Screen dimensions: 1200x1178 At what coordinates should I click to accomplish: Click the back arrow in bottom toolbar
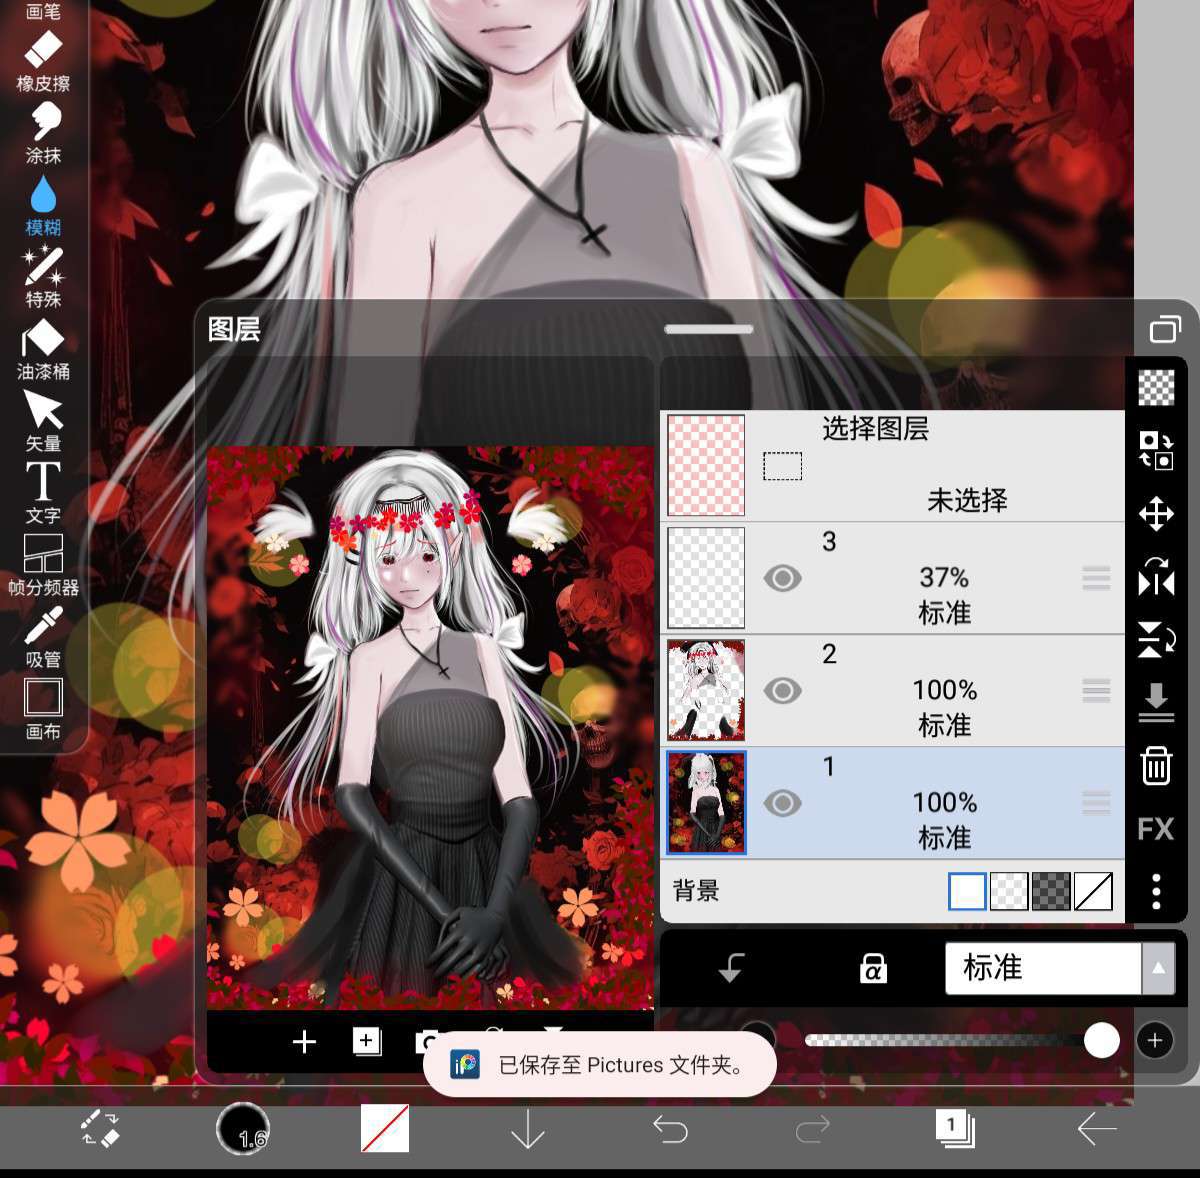pos(1097,1129)
